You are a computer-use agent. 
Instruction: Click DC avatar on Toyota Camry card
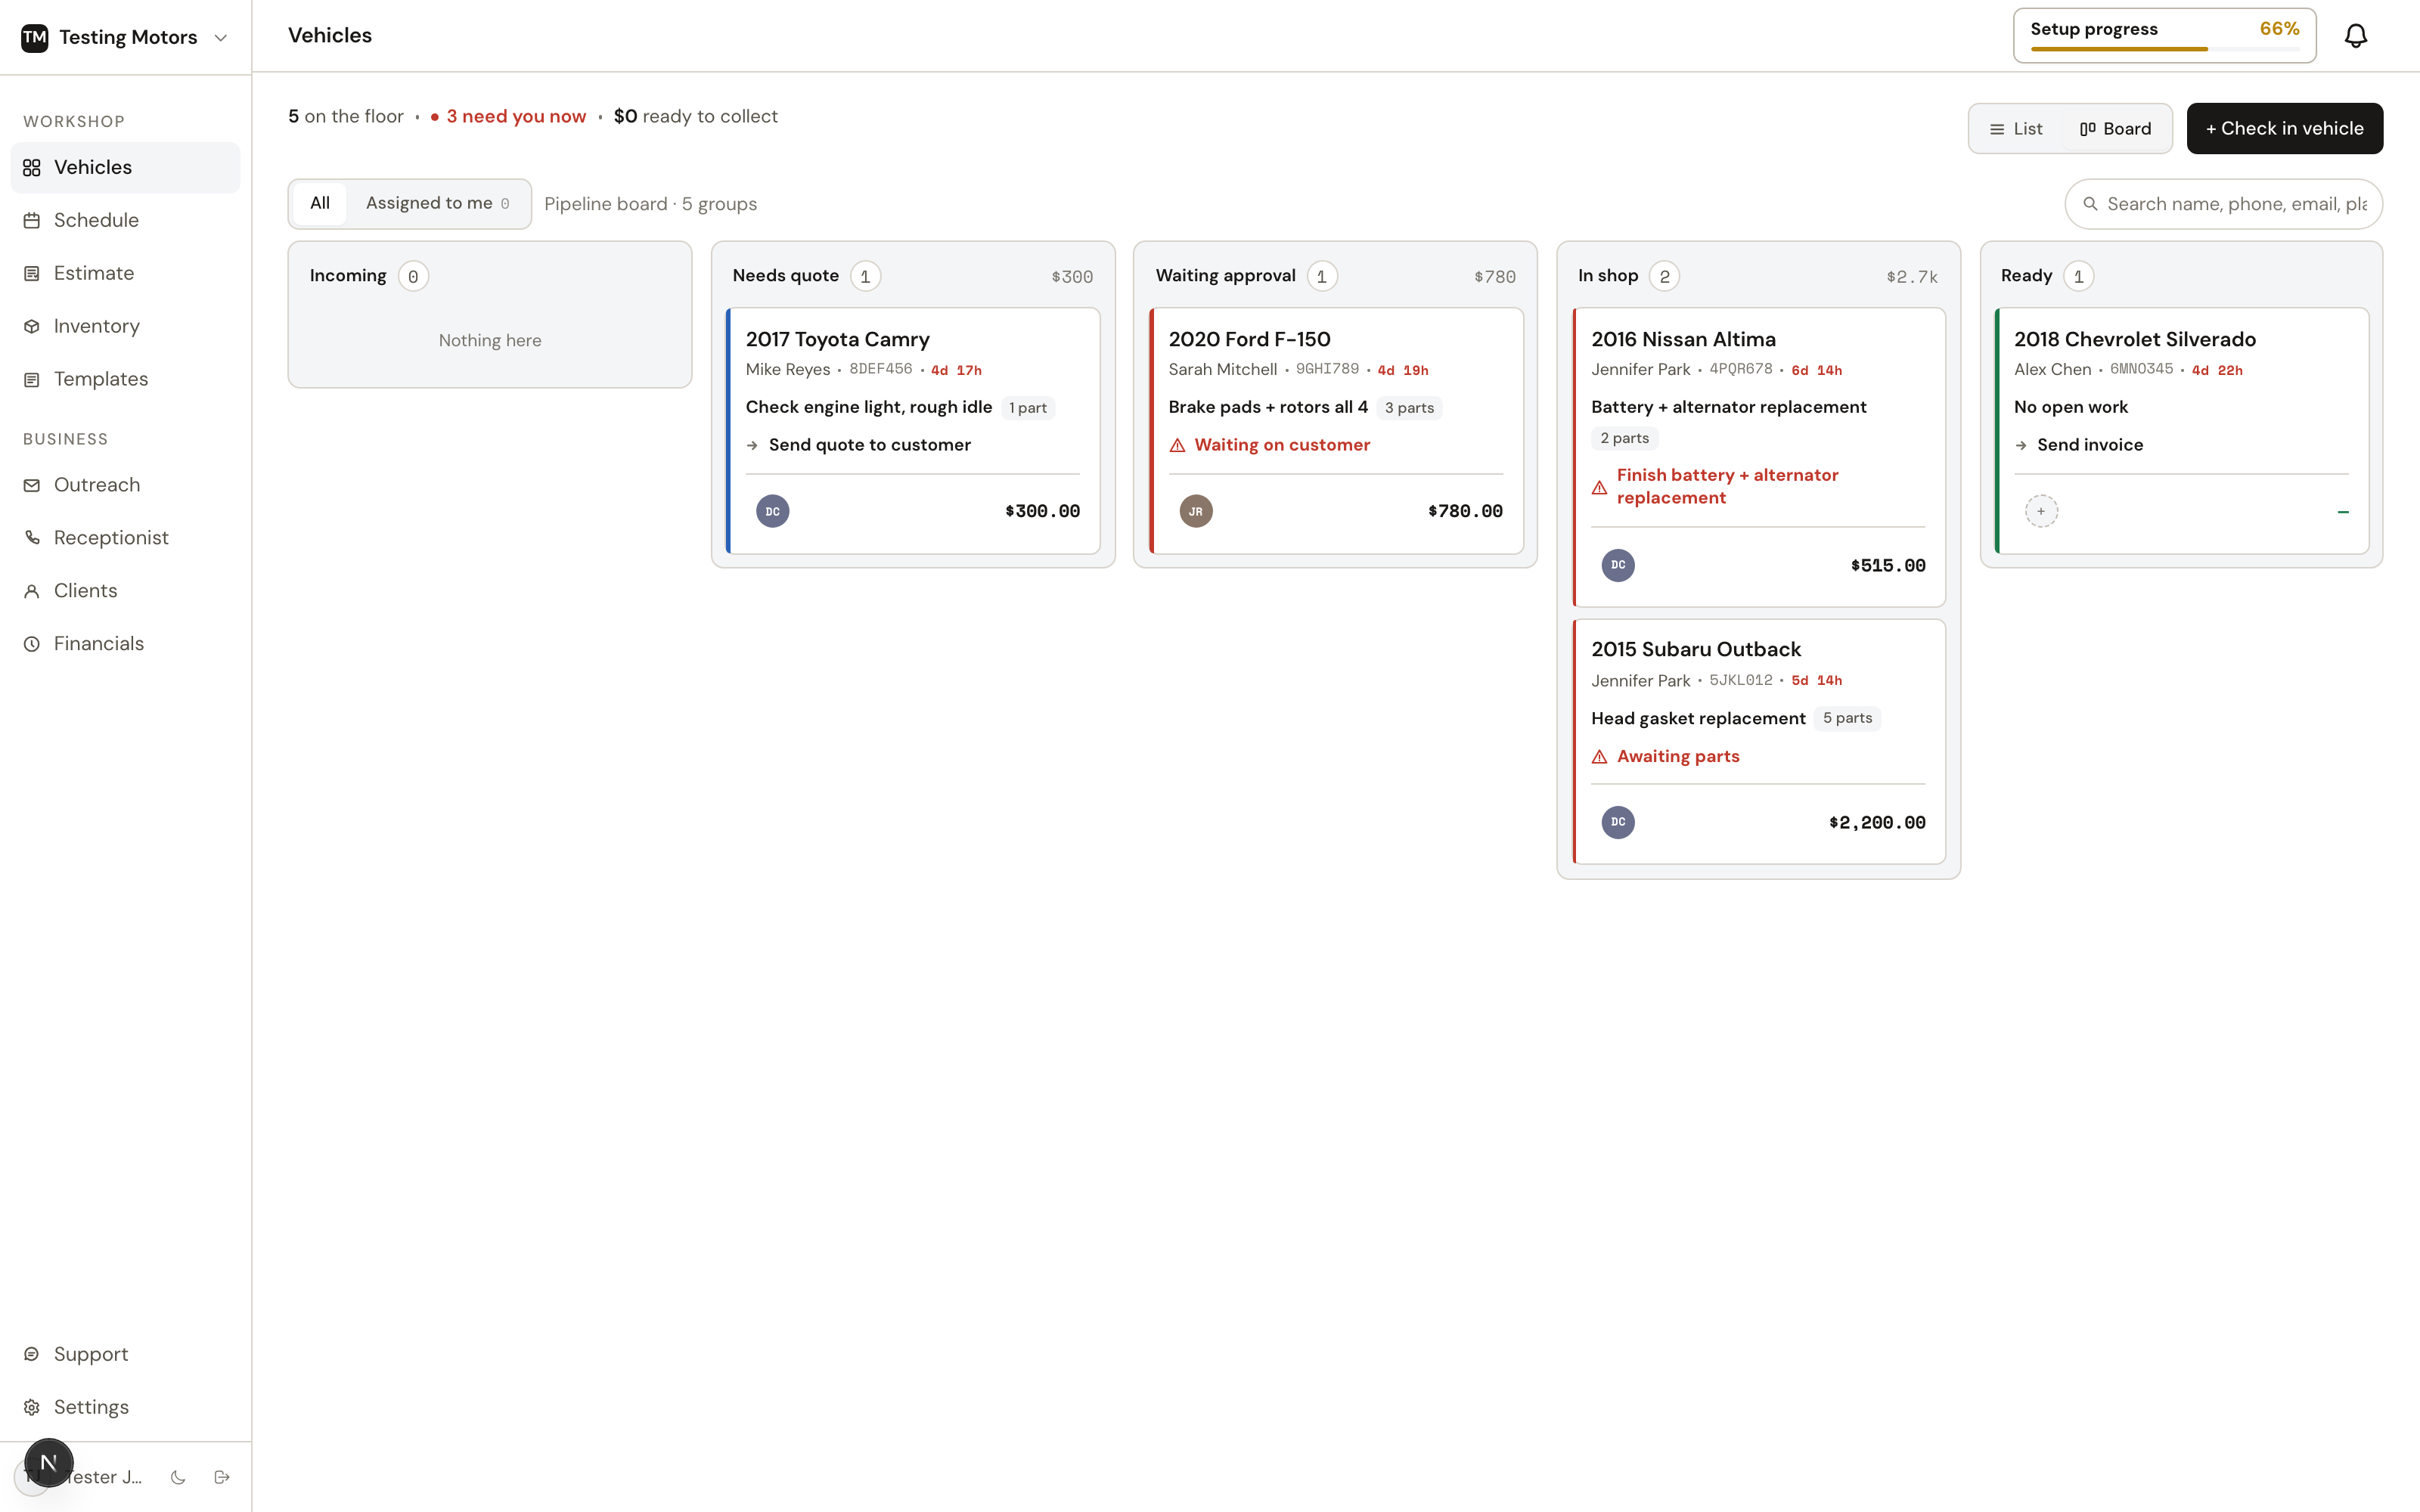[x=772, y=511]
